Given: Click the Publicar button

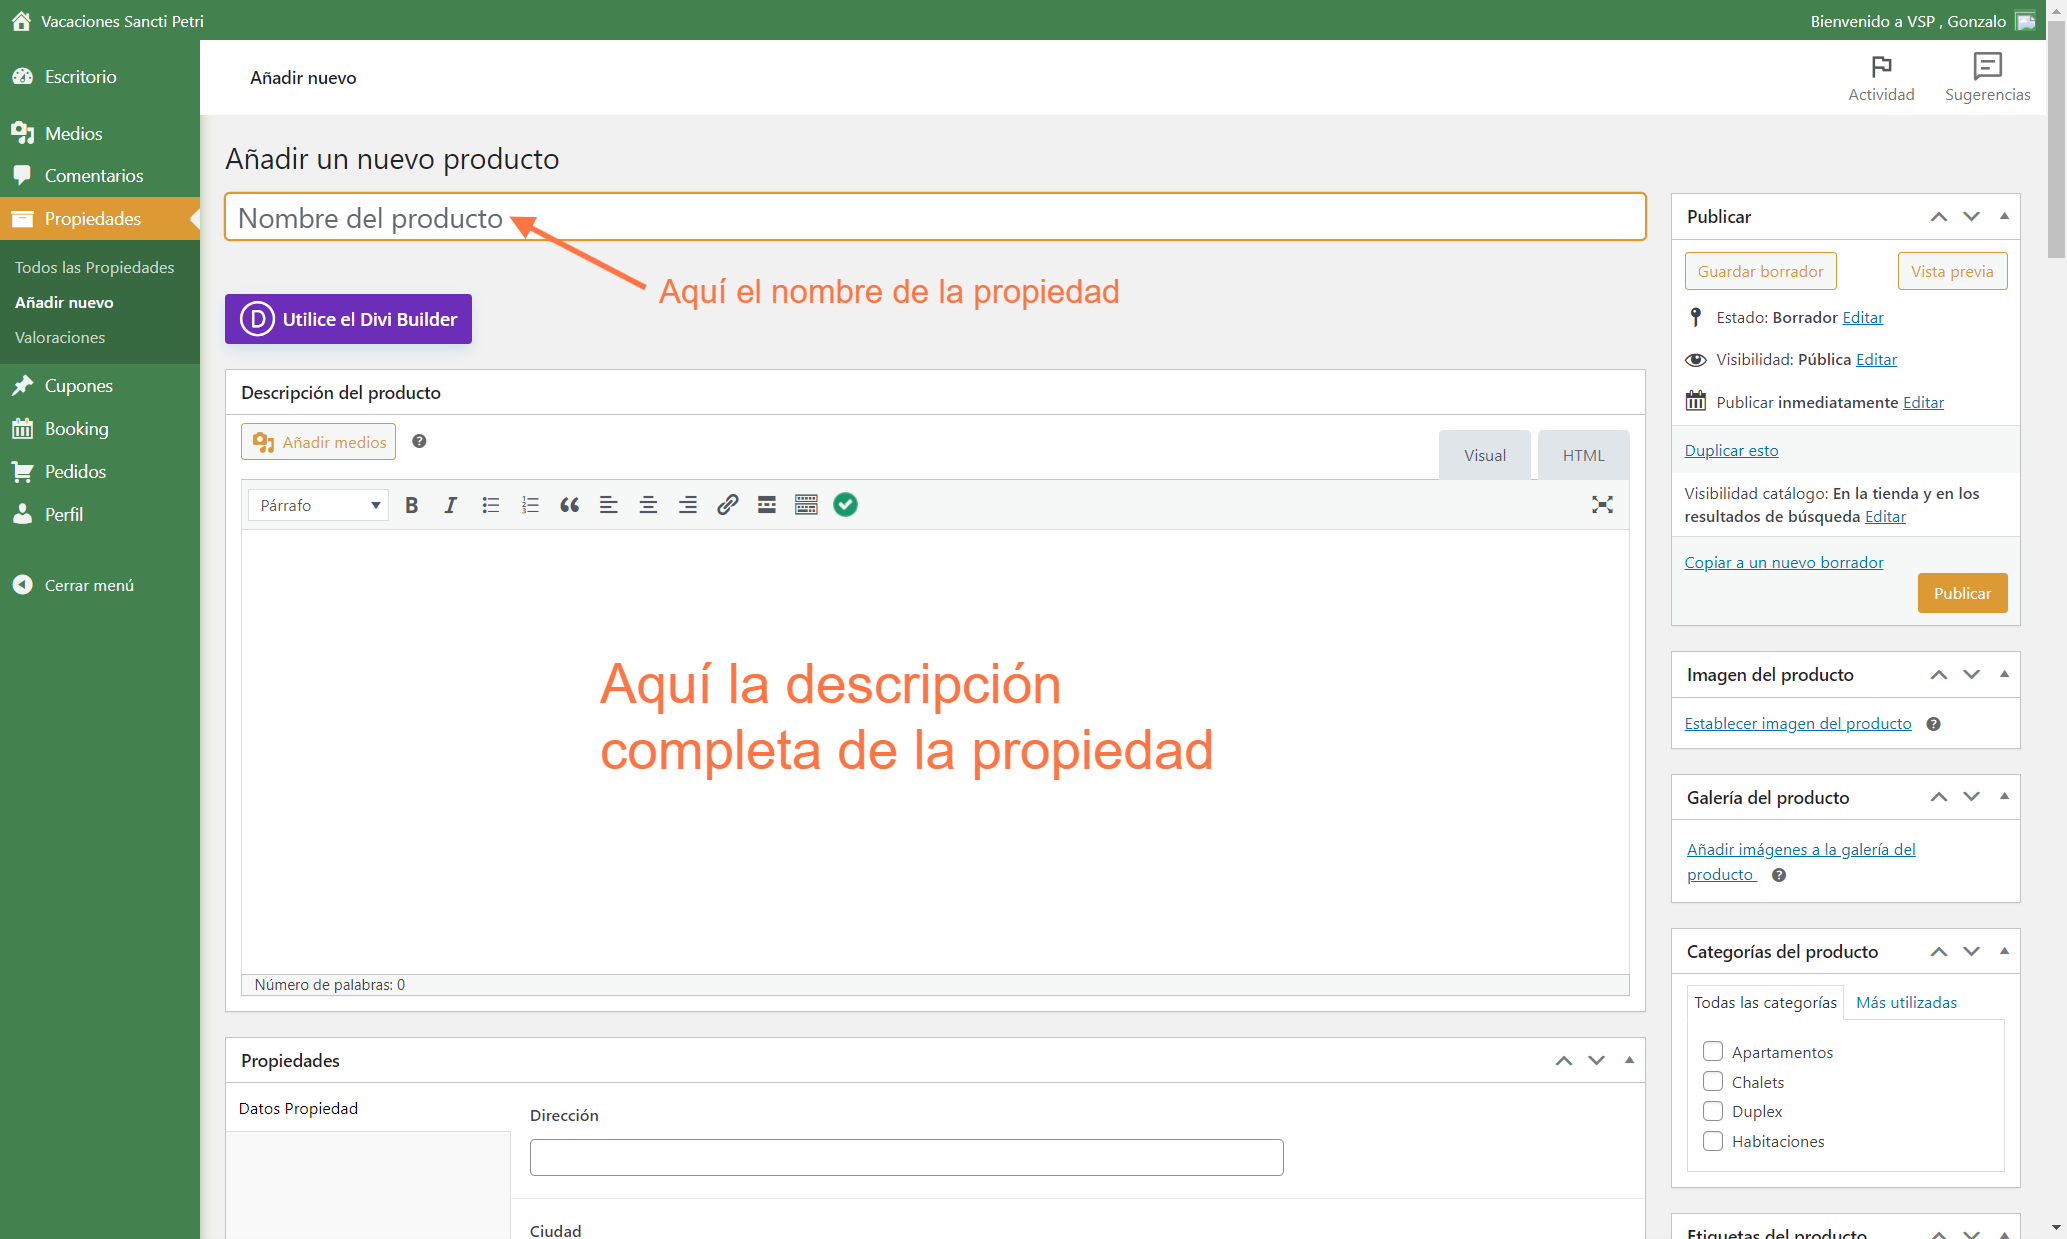Looking at the screenshot, I should pos(1962,593).
